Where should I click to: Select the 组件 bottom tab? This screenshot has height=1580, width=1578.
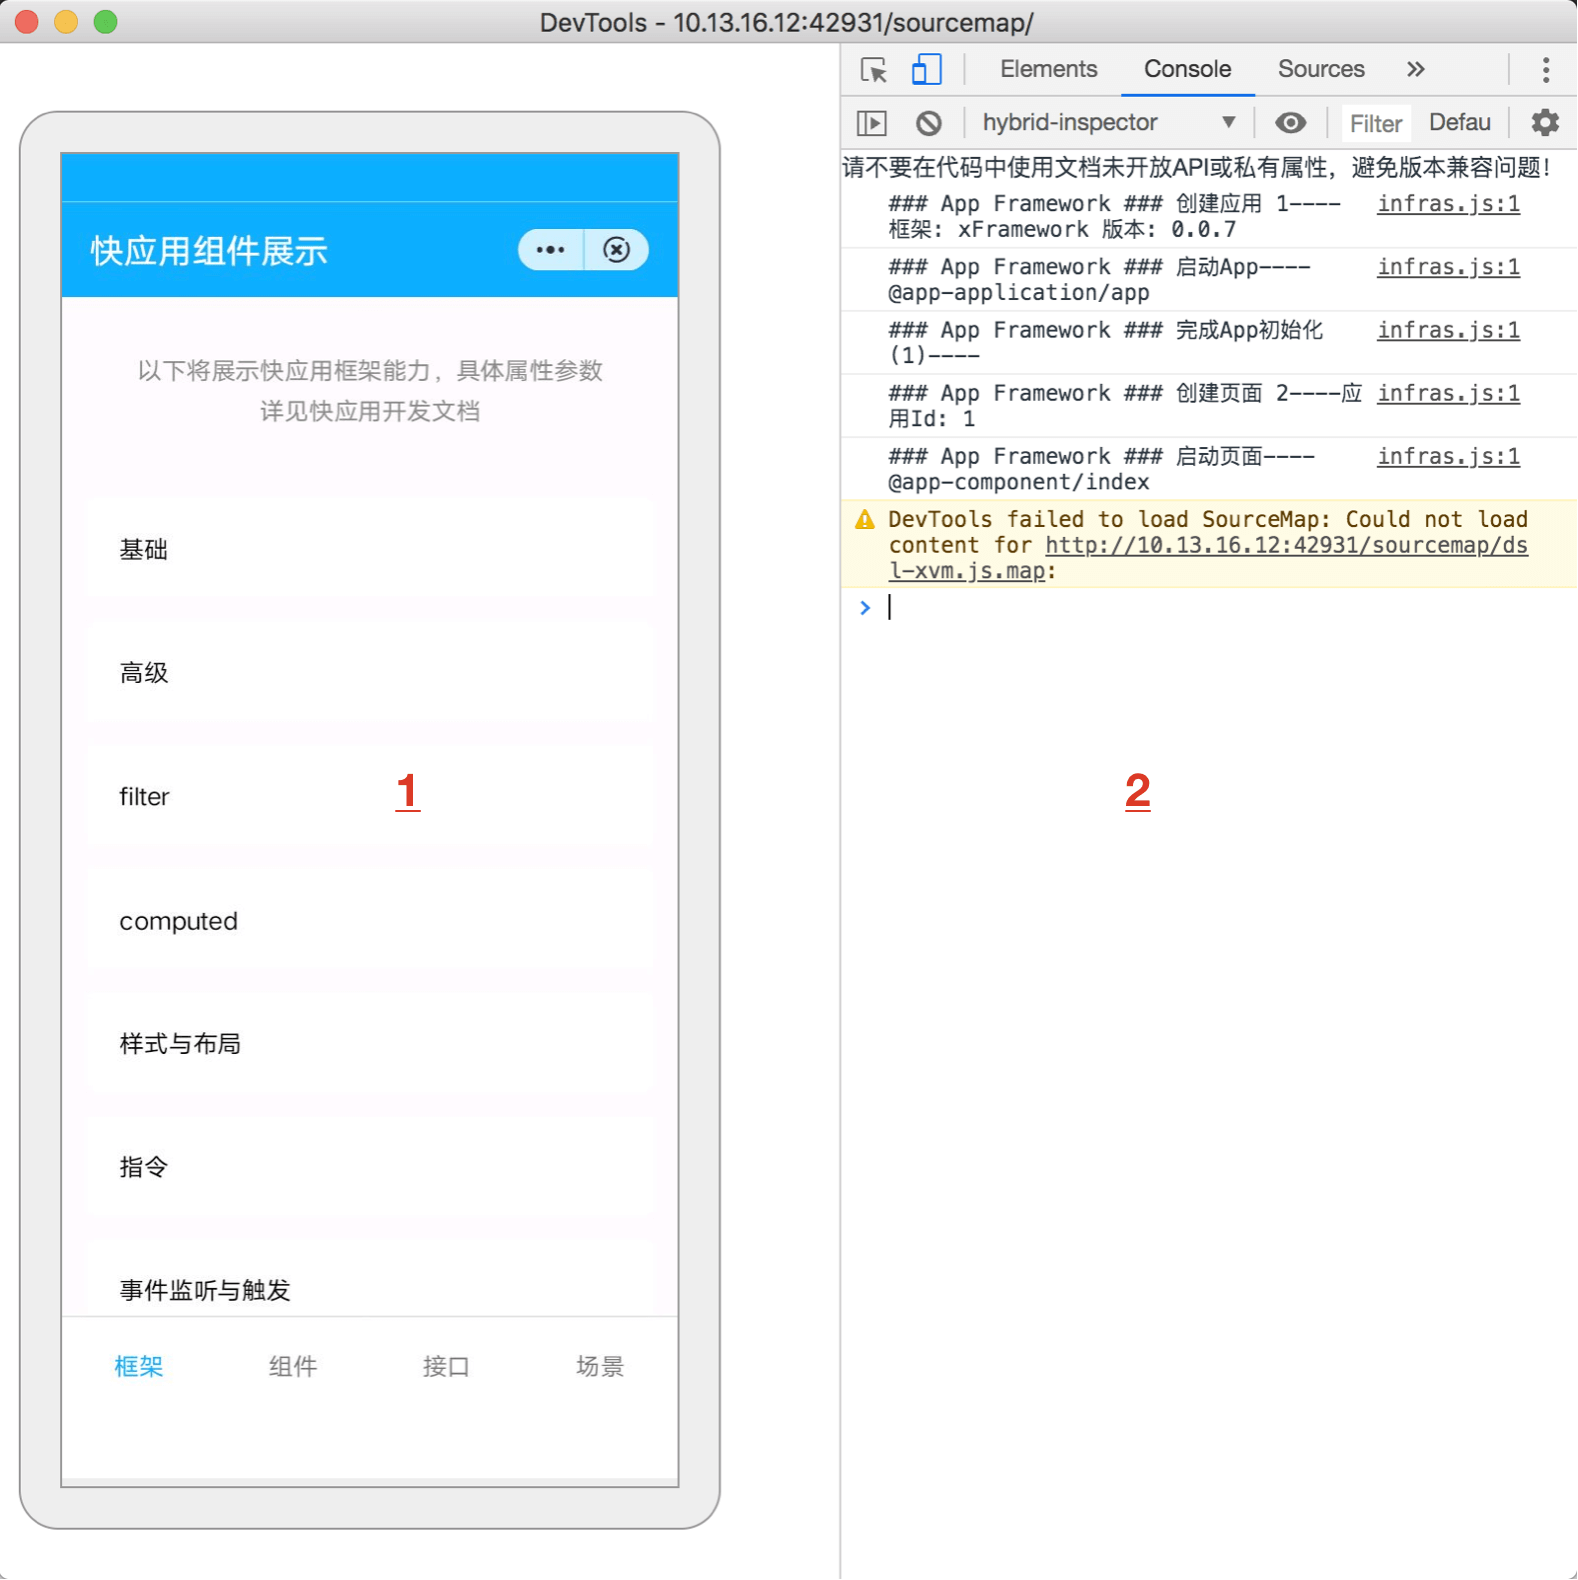(x=293, y=1366)
